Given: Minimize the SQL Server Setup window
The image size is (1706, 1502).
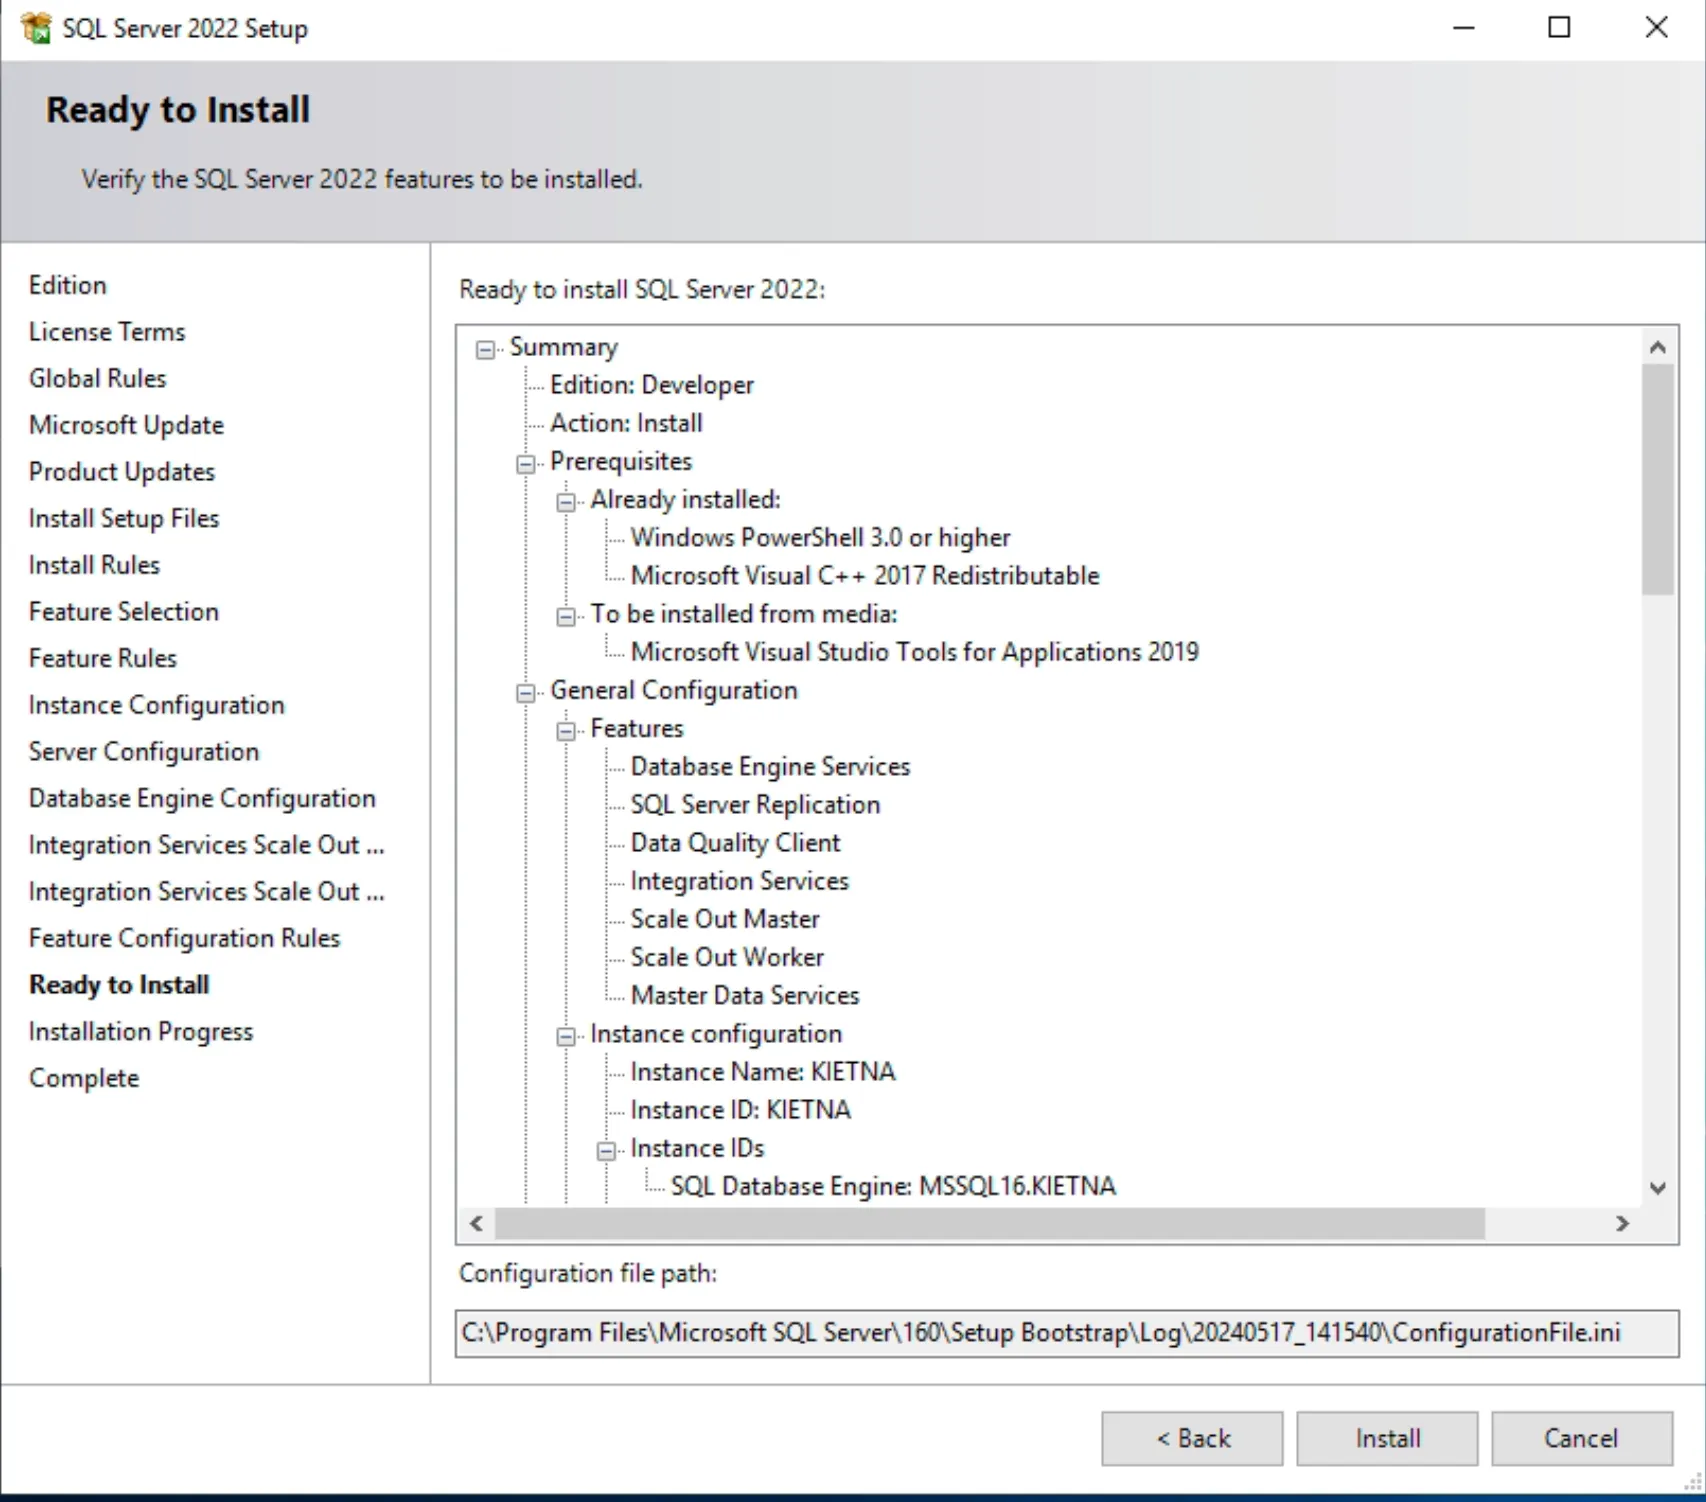Looking at the screenshot, I should coord(1464,28).
